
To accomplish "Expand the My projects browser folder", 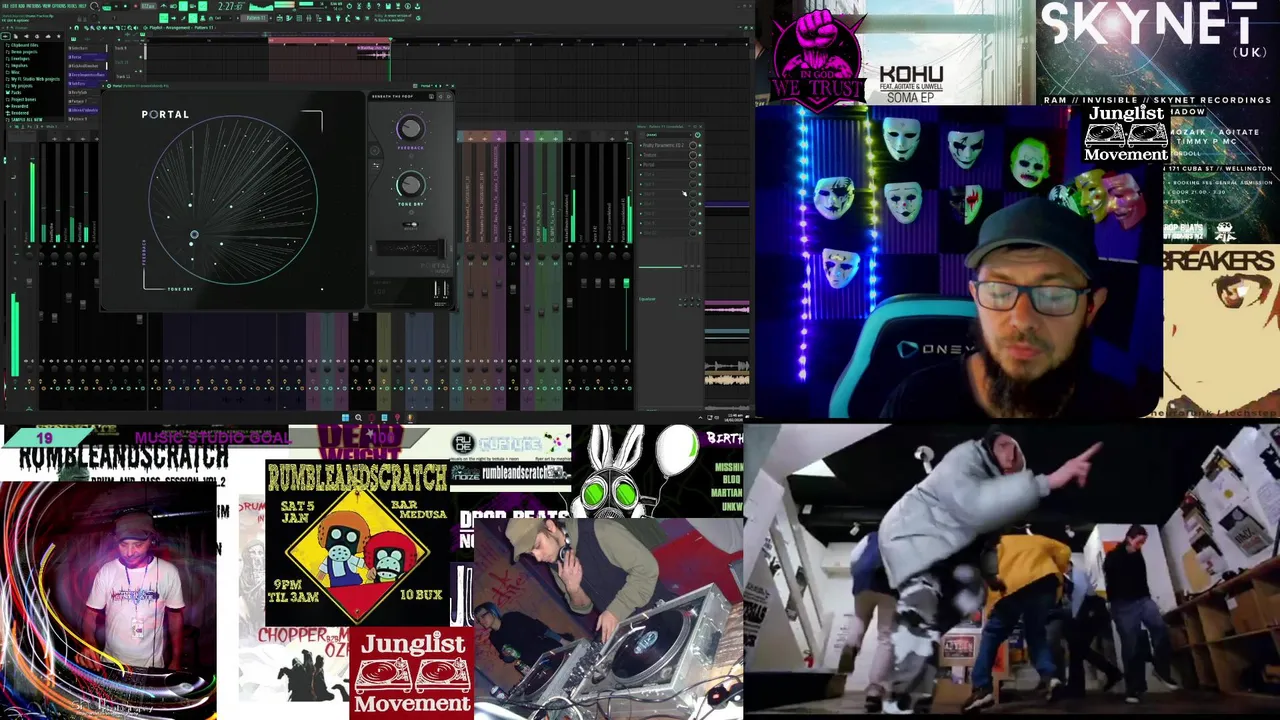I will point(19,86).
